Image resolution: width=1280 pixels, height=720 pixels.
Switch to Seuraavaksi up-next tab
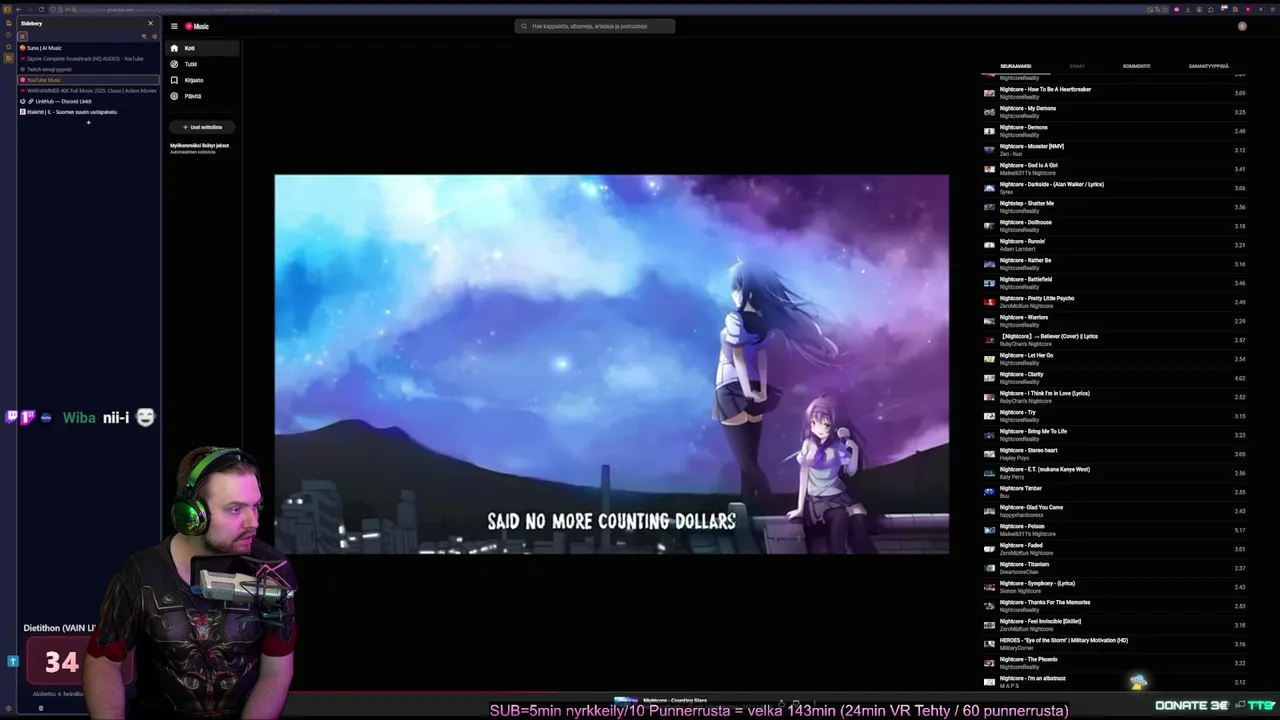[x=1015, y=66]
